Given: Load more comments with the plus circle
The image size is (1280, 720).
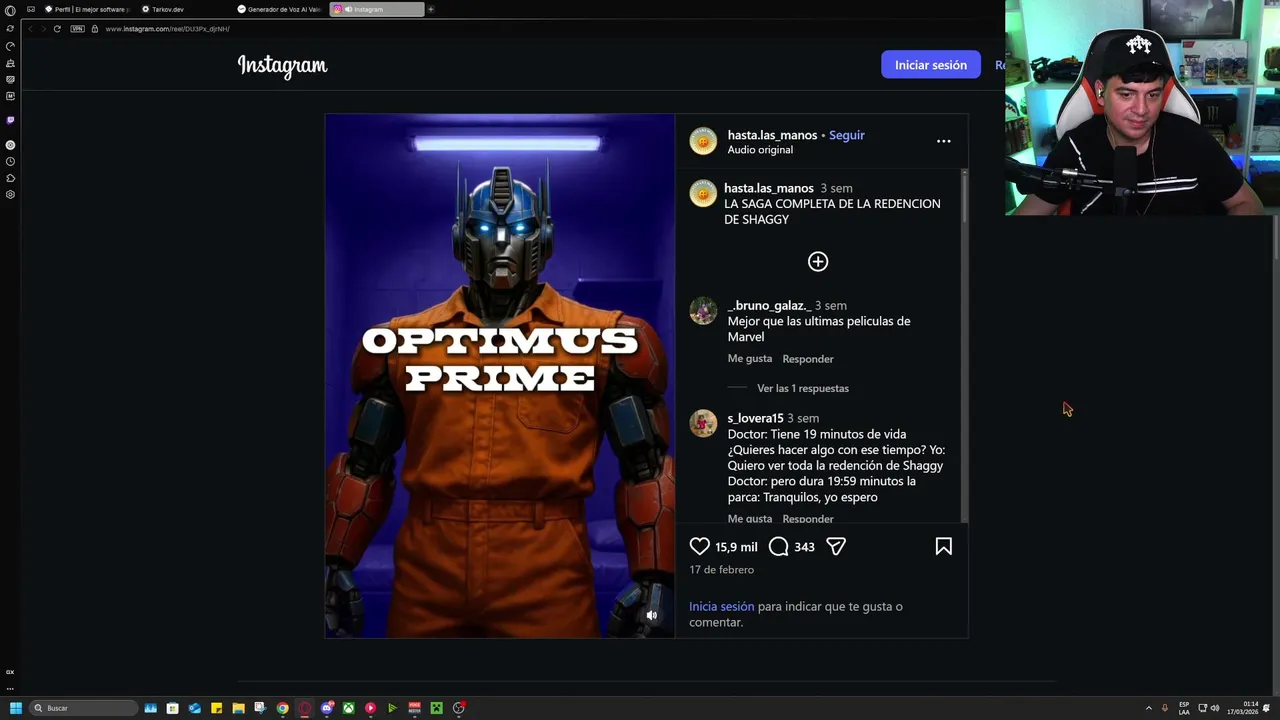Looking at the screenshot, I should (818, 261).
